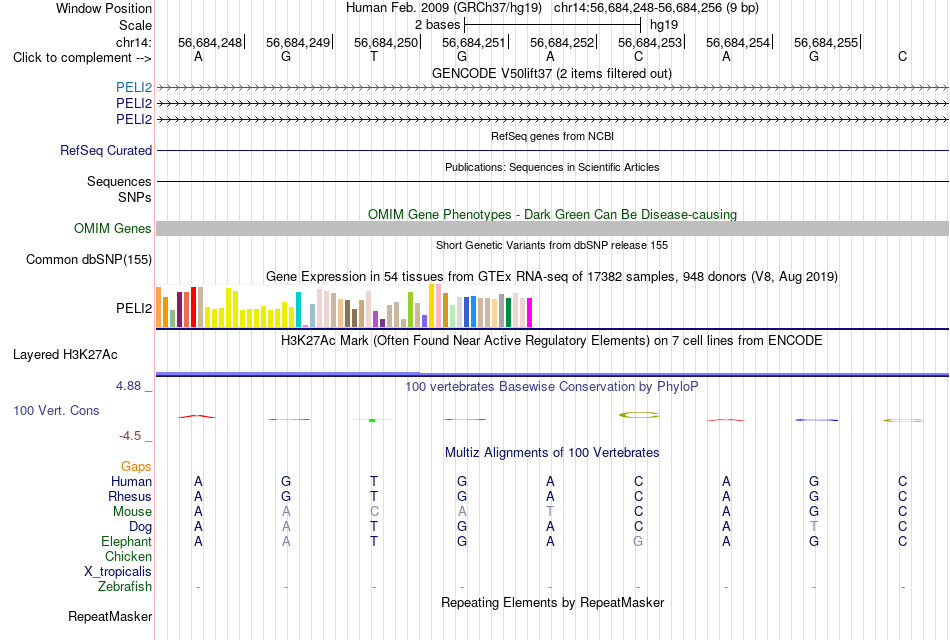Click the 'Click to complement -->' label

point(82,58)
